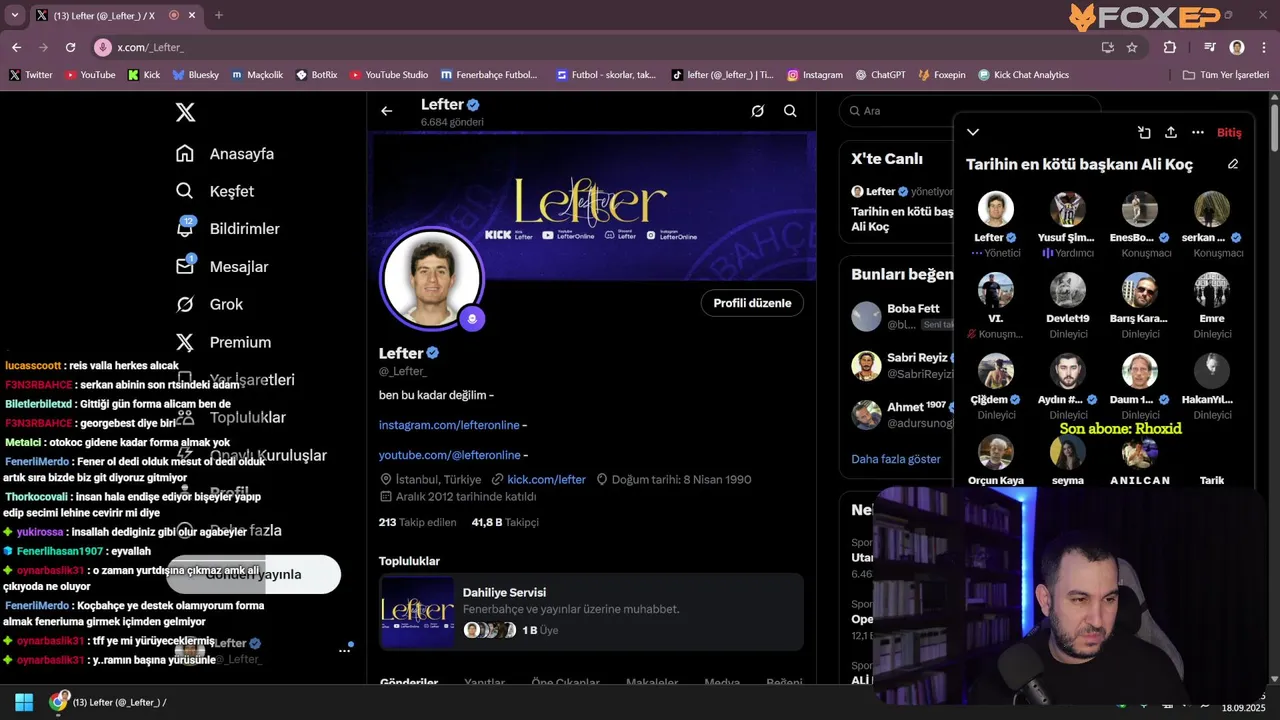Viewport: 1280px width, 720px height.
Task: Click the pencil edit icon by Space title
Action: (x=1233, y=164)
